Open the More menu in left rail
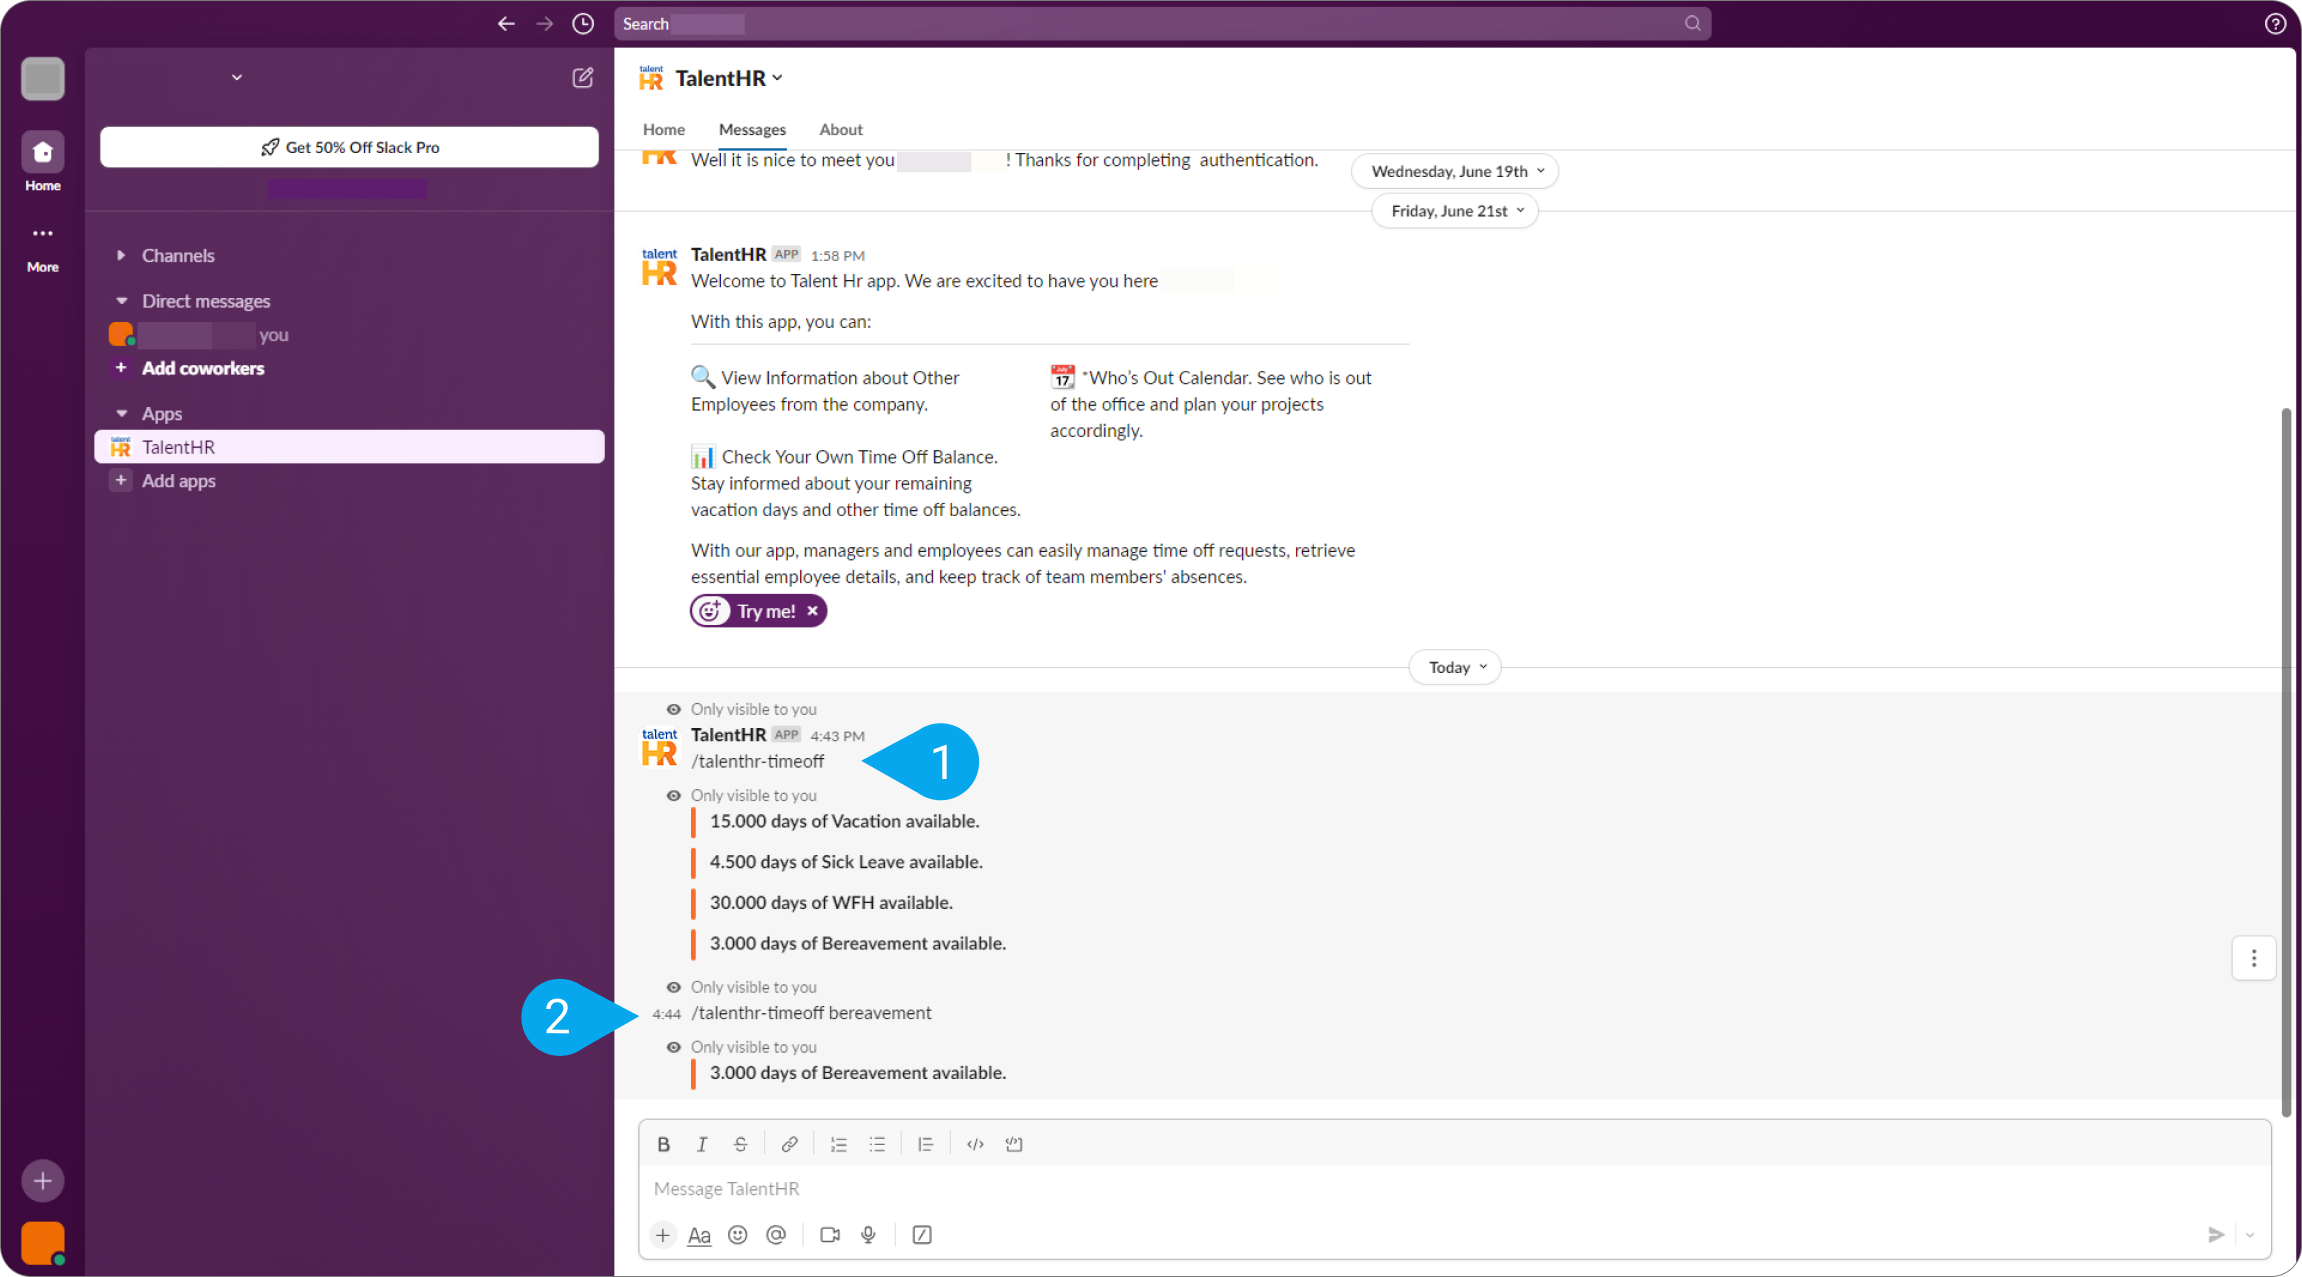Screen dimensions: 2302x1277 (x=43, y=247)
